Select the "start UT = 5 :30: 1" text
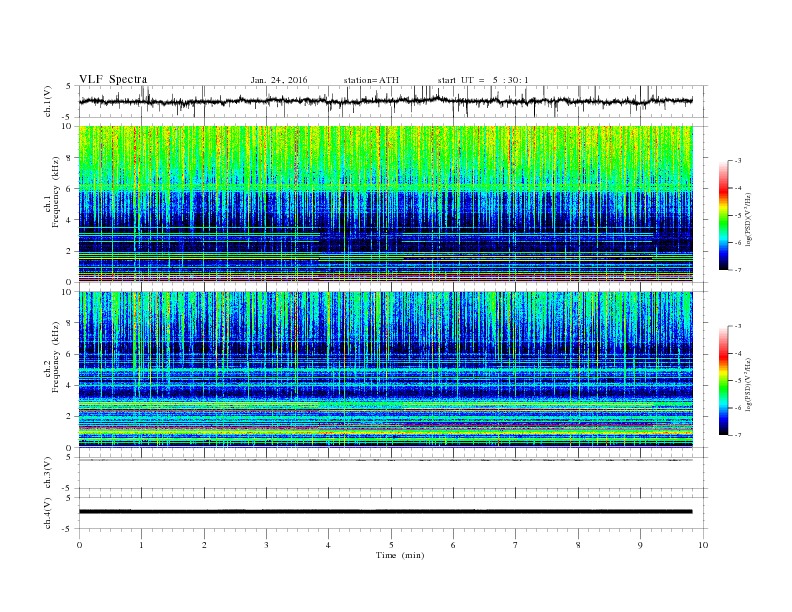This screenshot has height=612, width=792. click(x=483, y=80)
